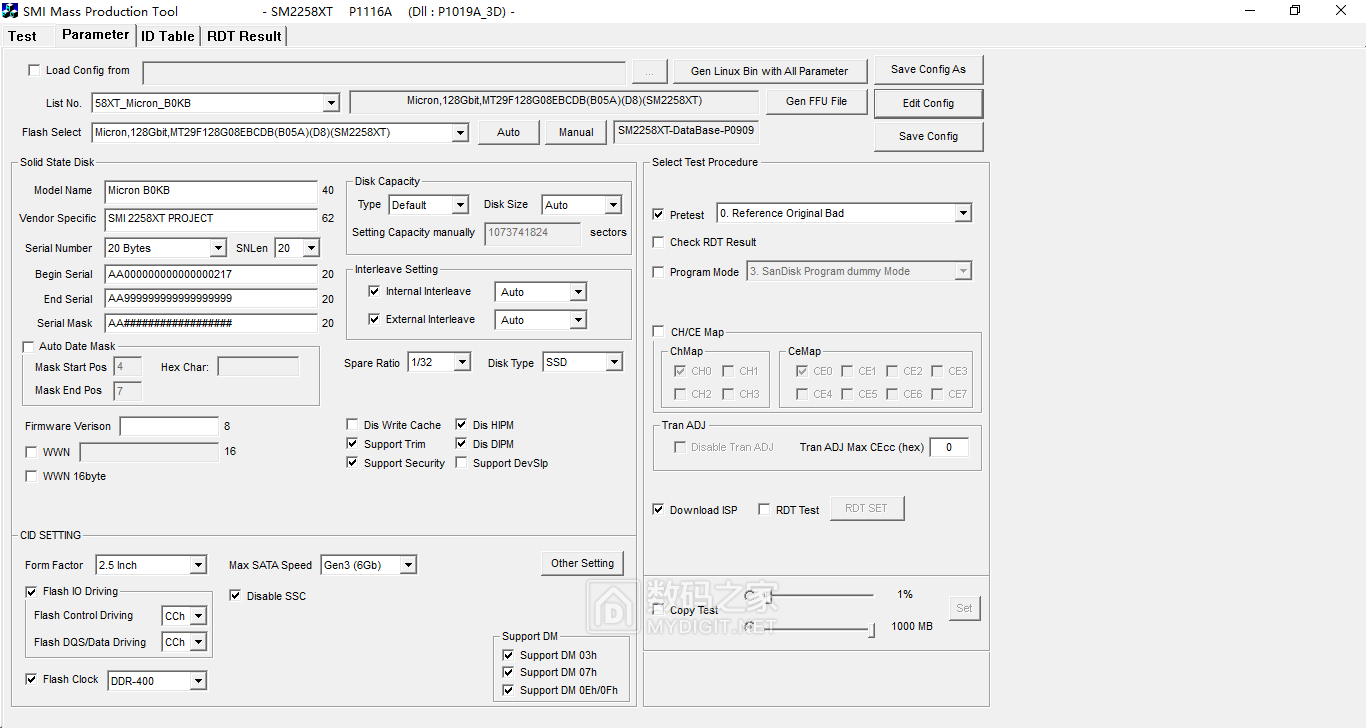Enable the Program Mode checkbox

tap(658, 272)
